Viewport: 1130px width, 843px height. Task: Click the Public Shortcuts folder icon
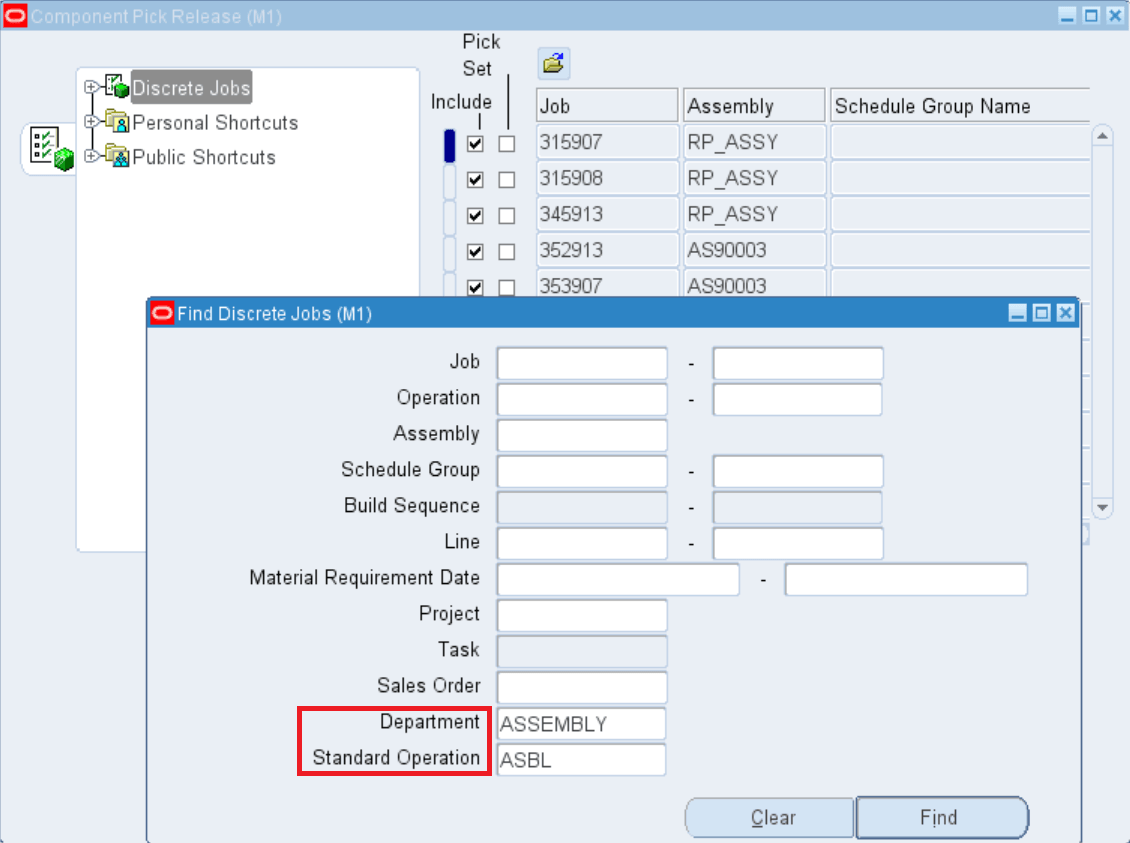tap(117, 155)
